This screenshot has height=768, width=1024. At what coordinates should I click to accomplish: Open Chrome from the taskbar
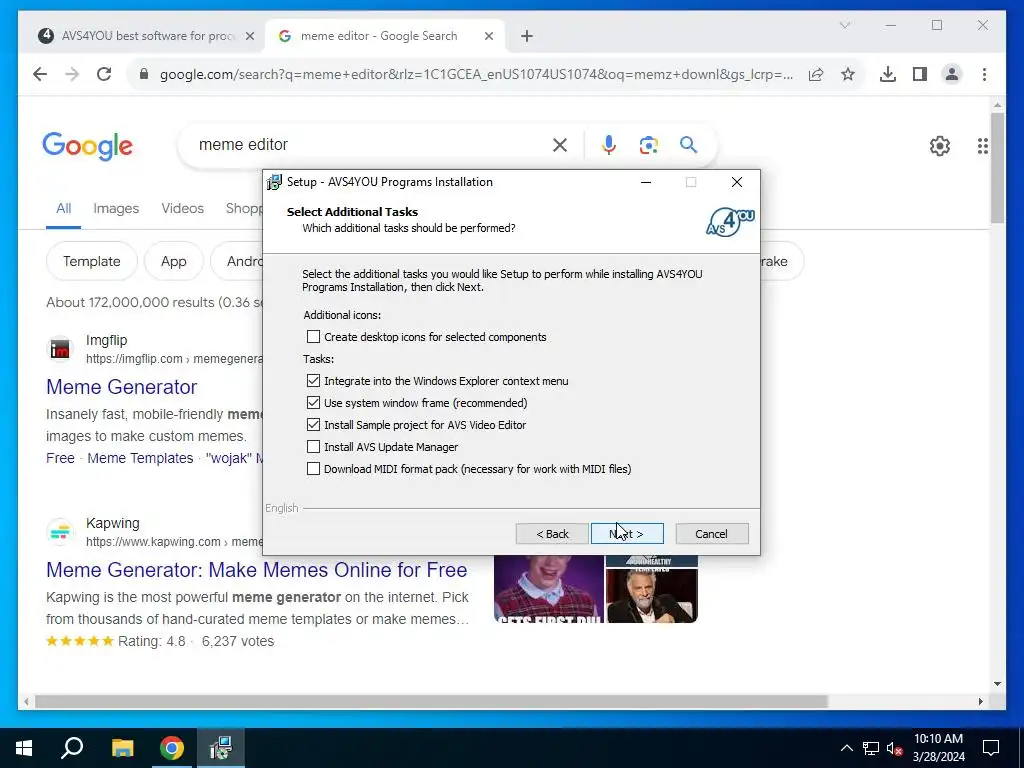pyautogui.click(x=172, y=748)
